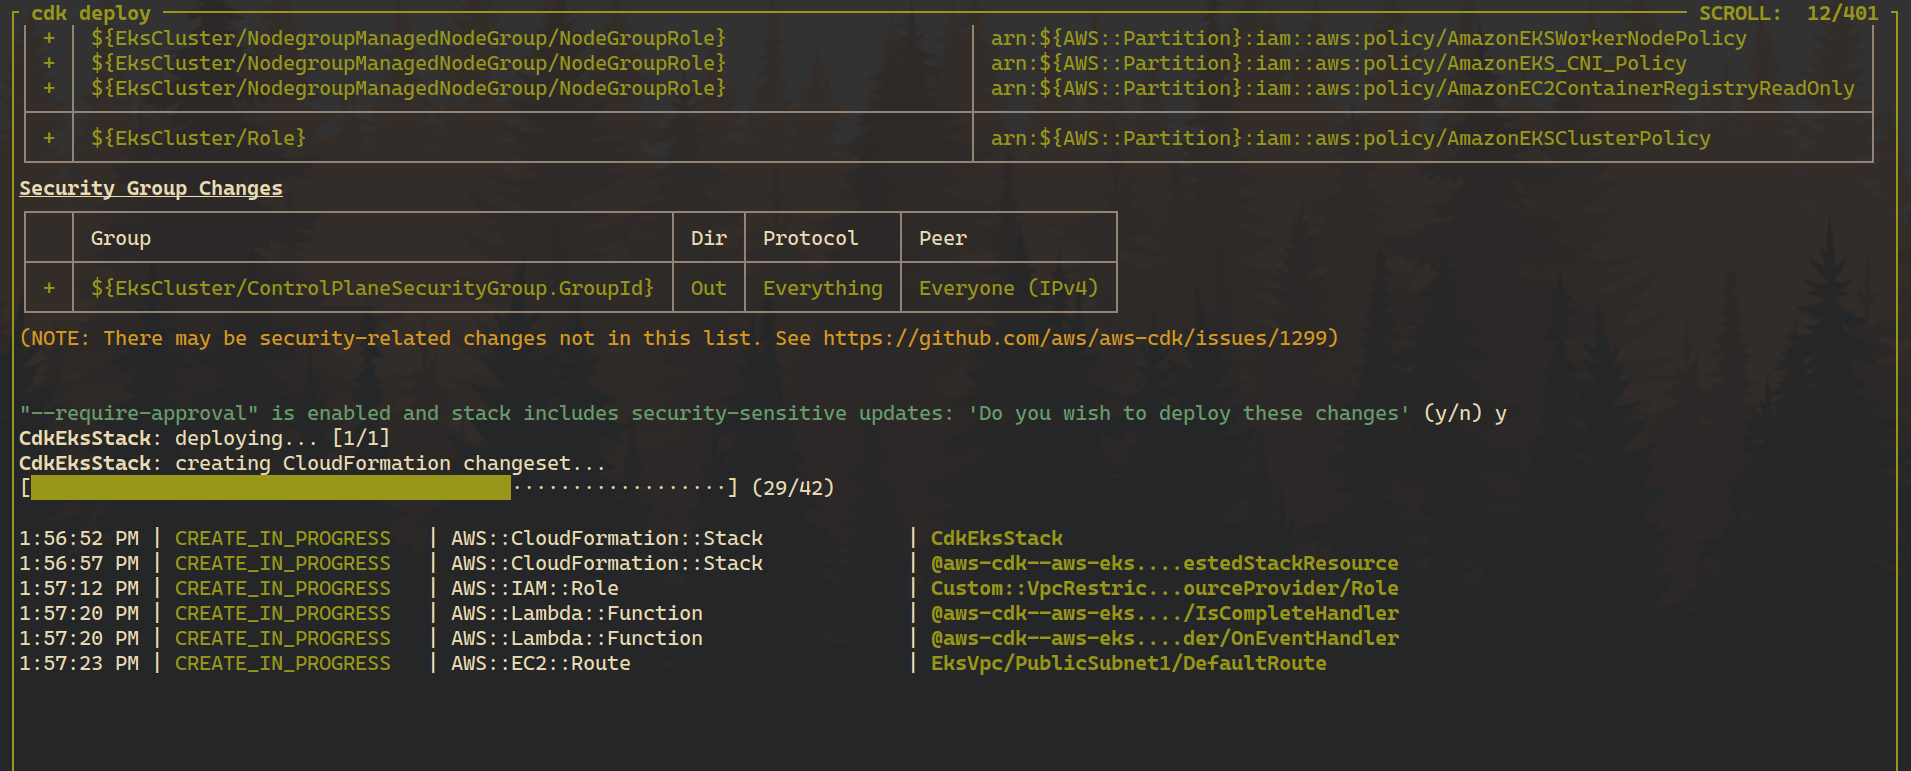This screenshot has width=1911, height=771.
Task: Click the 'Security Group Changes' heading
Action: pyautogui.click(x=151, y=188)
